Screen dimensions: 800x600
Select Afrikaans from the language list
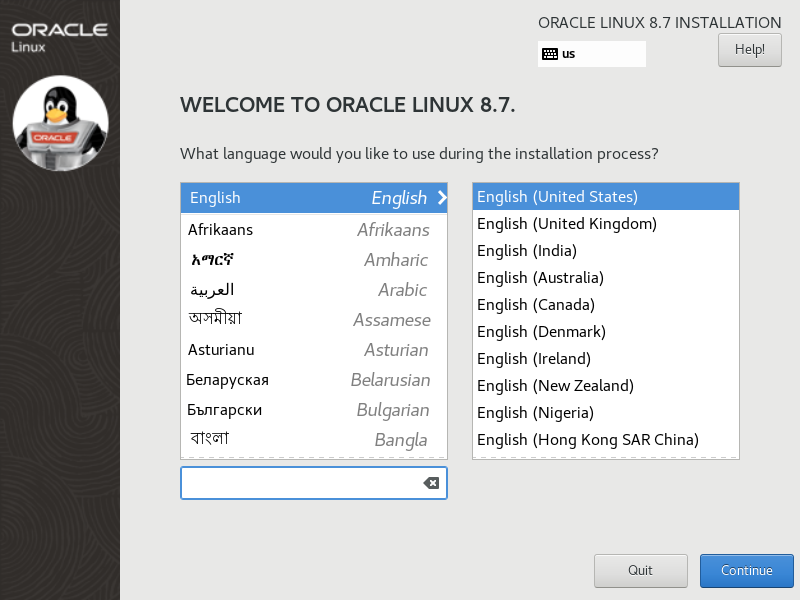(314, 230)
